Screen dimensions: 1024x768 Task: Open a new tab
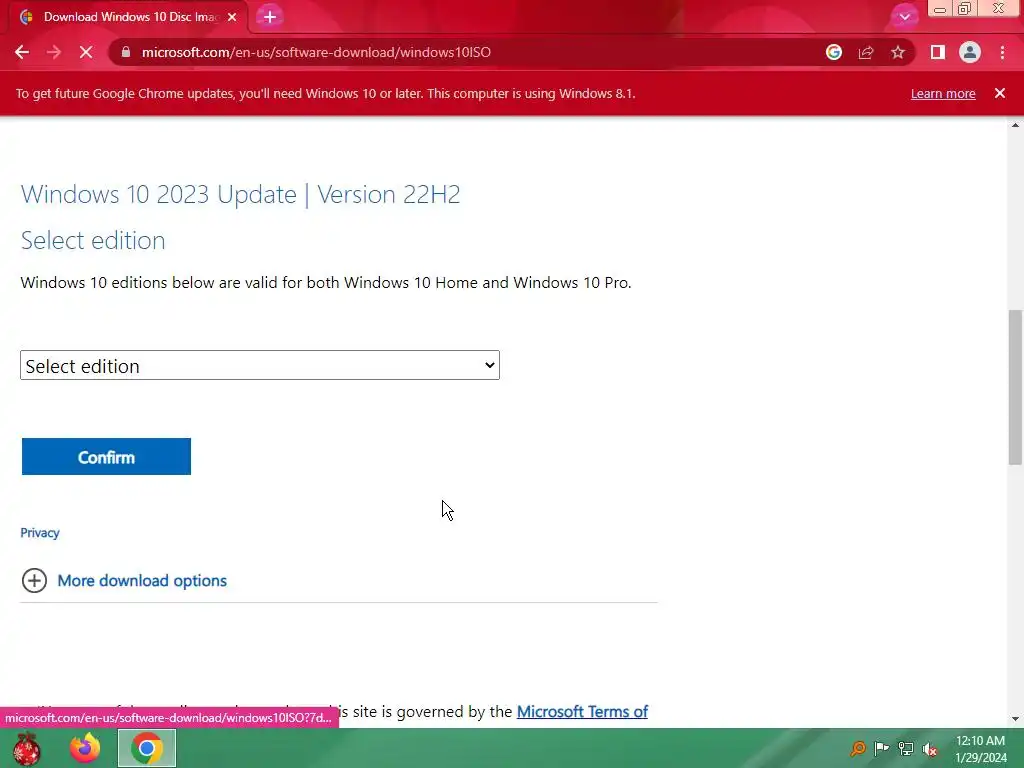(x=270, y=17)
